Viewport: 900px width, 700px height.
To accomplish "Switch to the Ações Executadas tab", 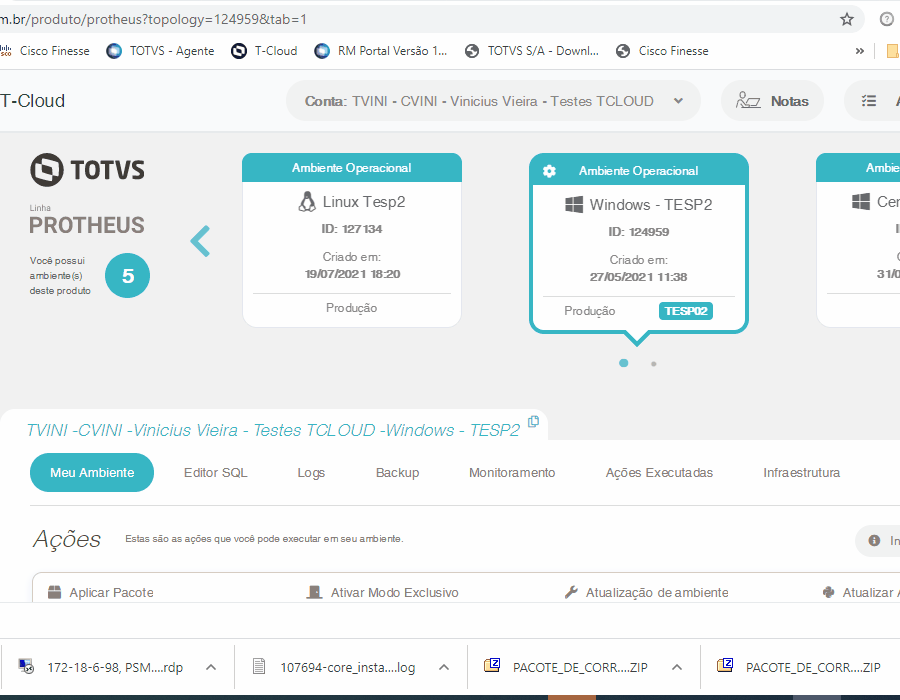I will 659,473.
